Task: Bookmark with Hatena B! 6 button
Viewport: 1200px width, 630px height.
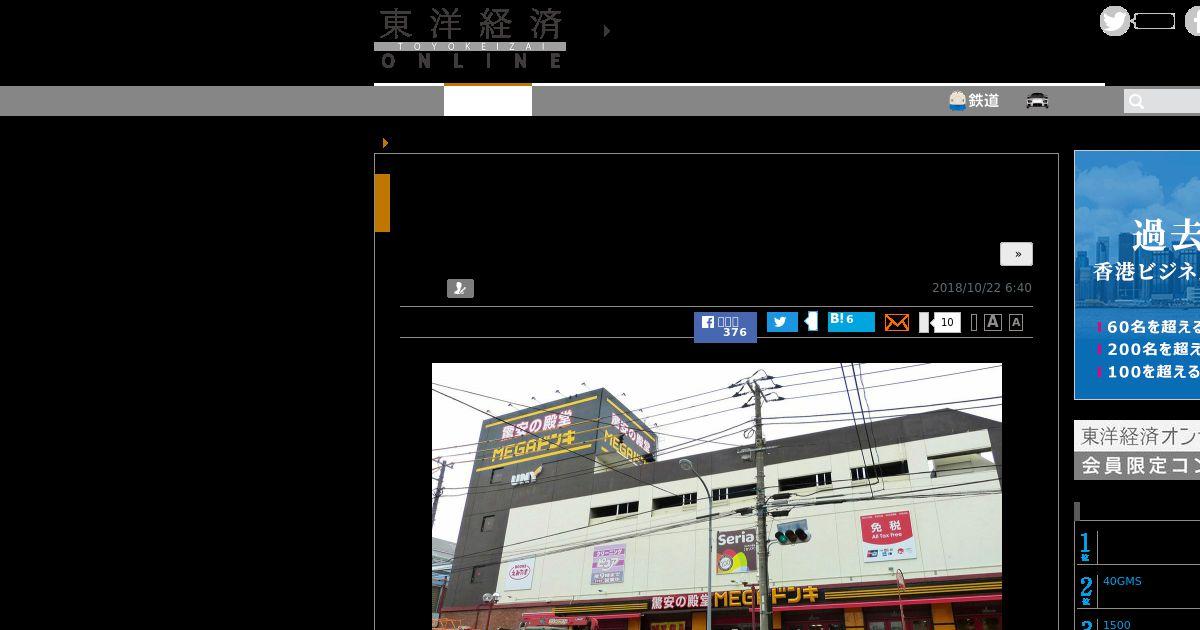Action: coord(851,321)
